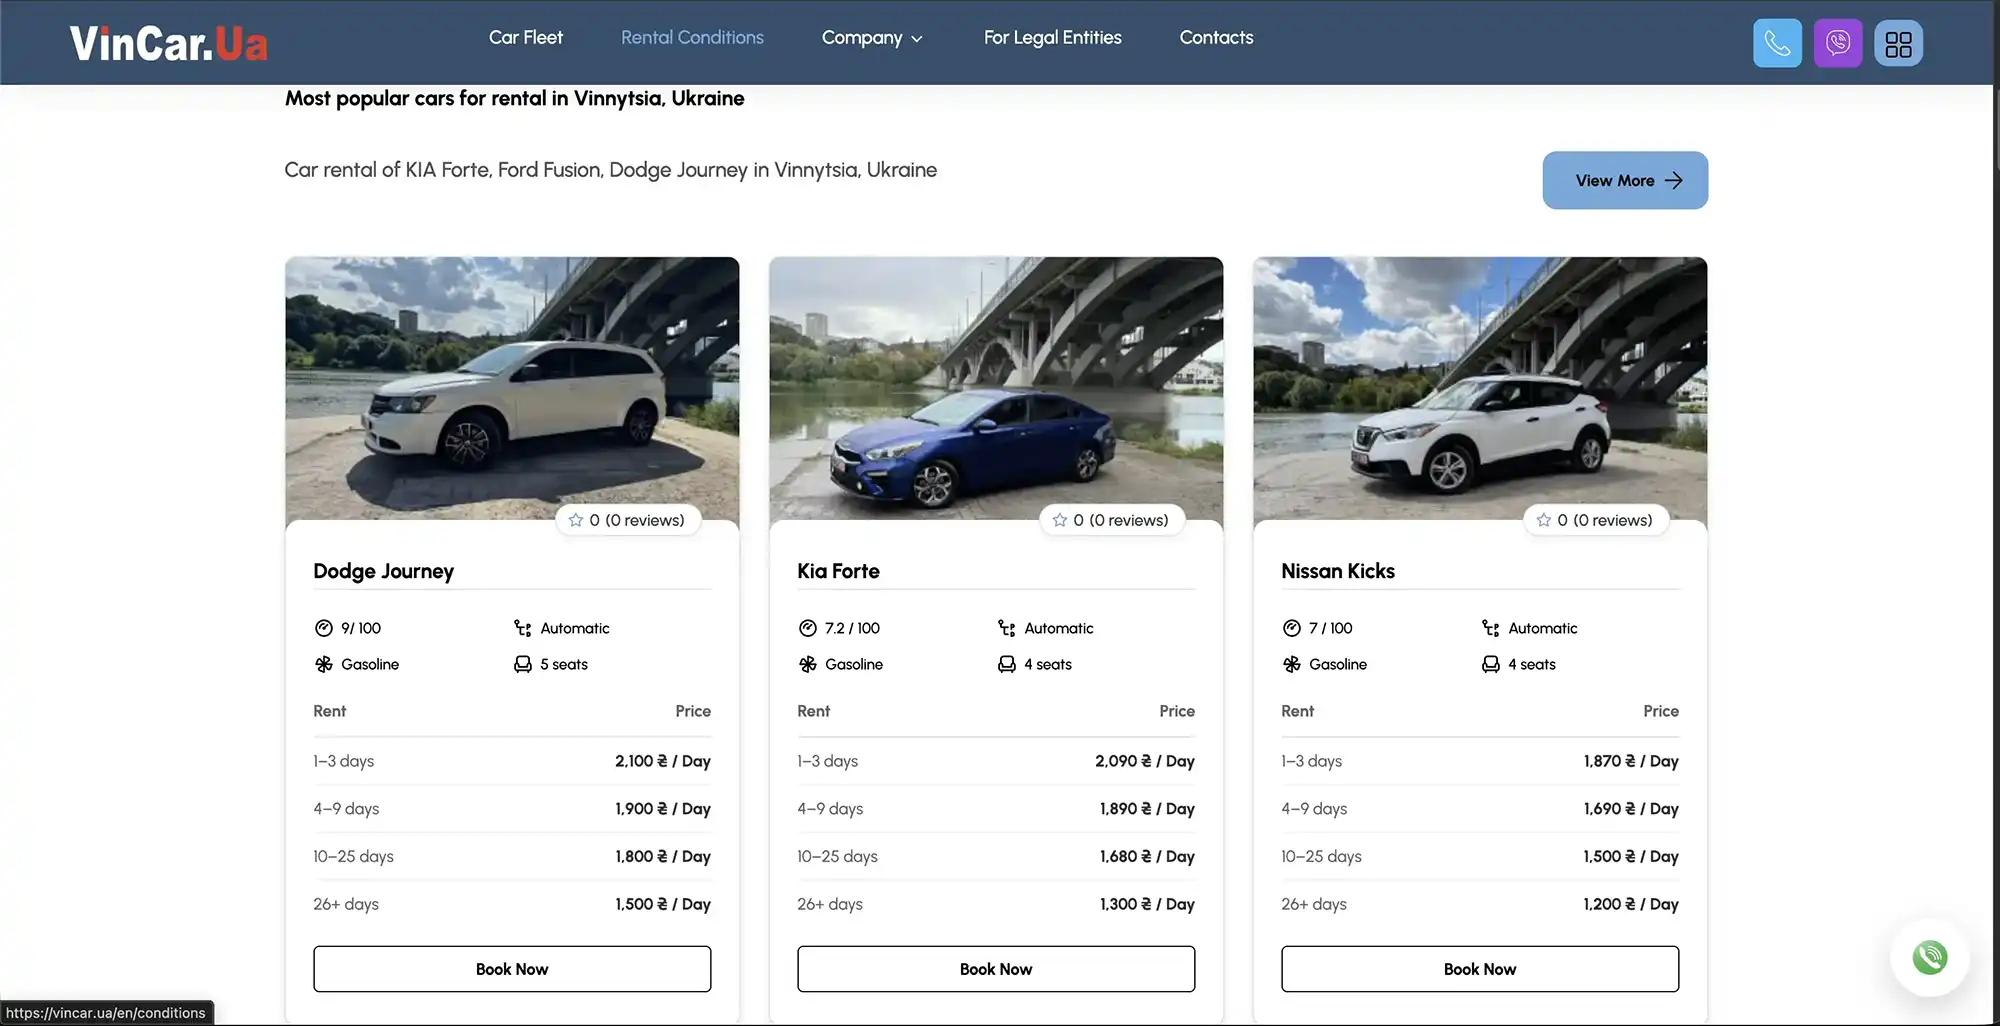Click Kia Forte 0 (0 reviews) badge
Screen dimensions: 2000x1026
click(x=1112, y=520)
